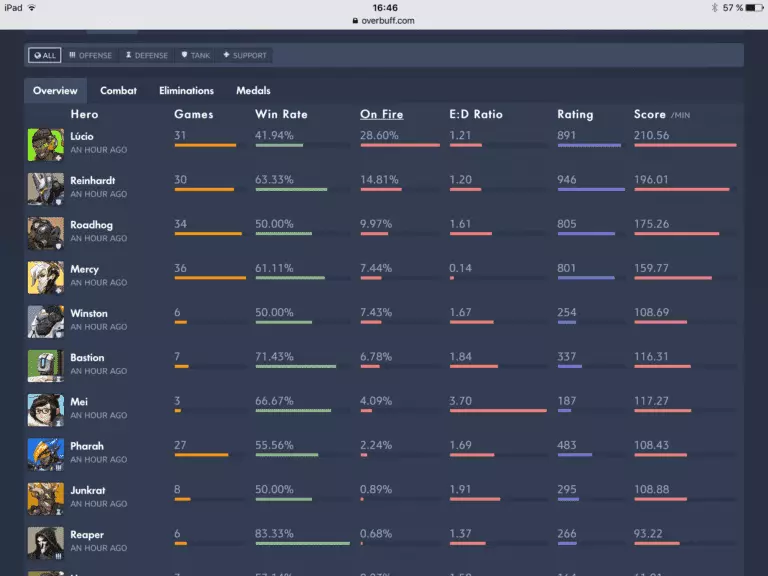Open the Combat tab
The image size is (768, 576).
(119, 91)
